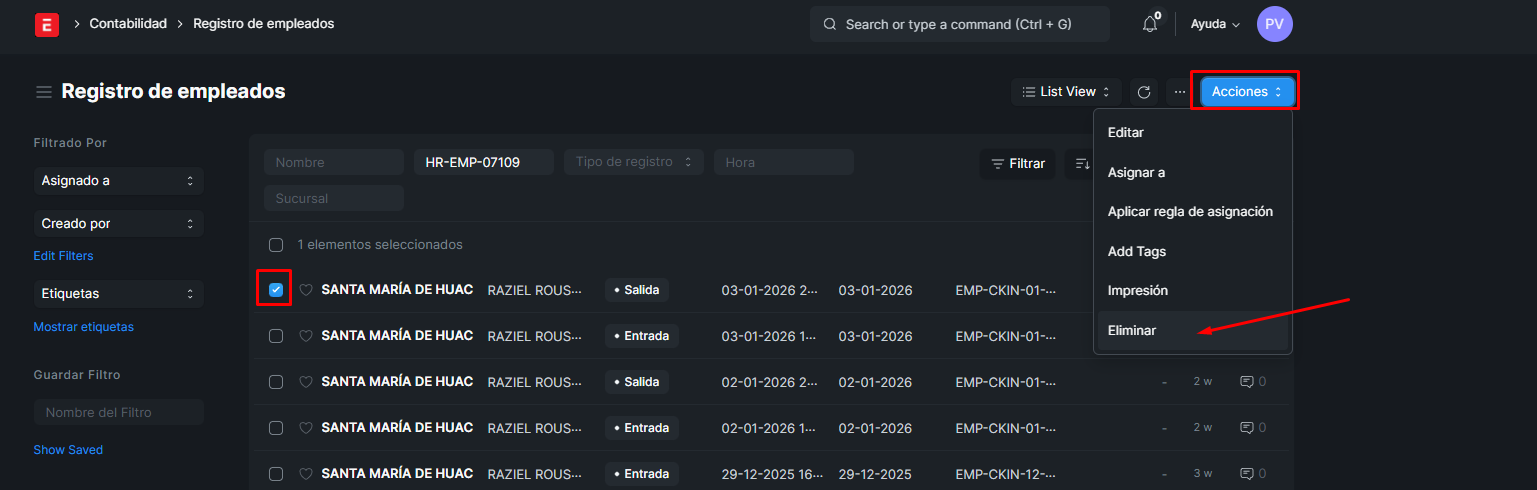Click the refresh list icon

[x=1144, y=92]
